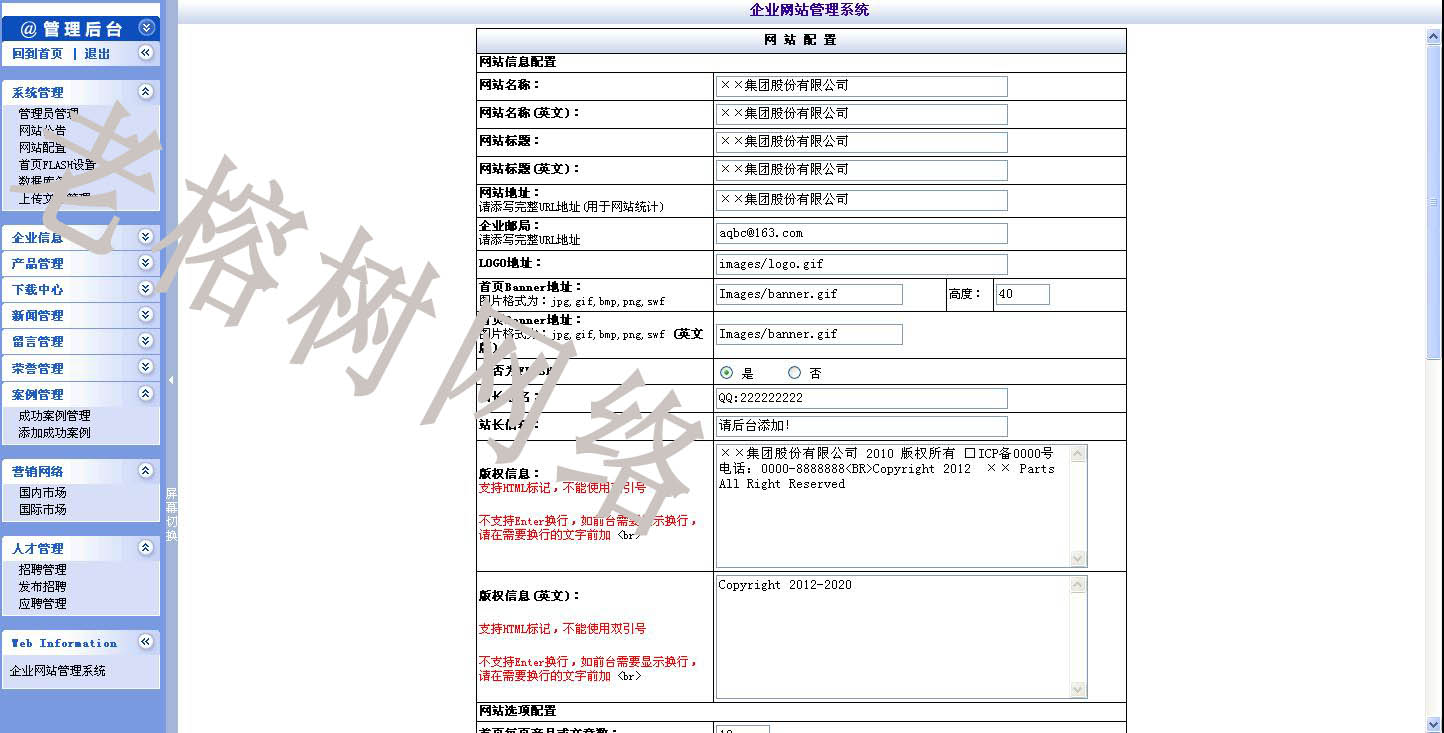Open 国际市场 under 营销网络
This screenshot has height=733, width=1444.
(x=42, y=510)
